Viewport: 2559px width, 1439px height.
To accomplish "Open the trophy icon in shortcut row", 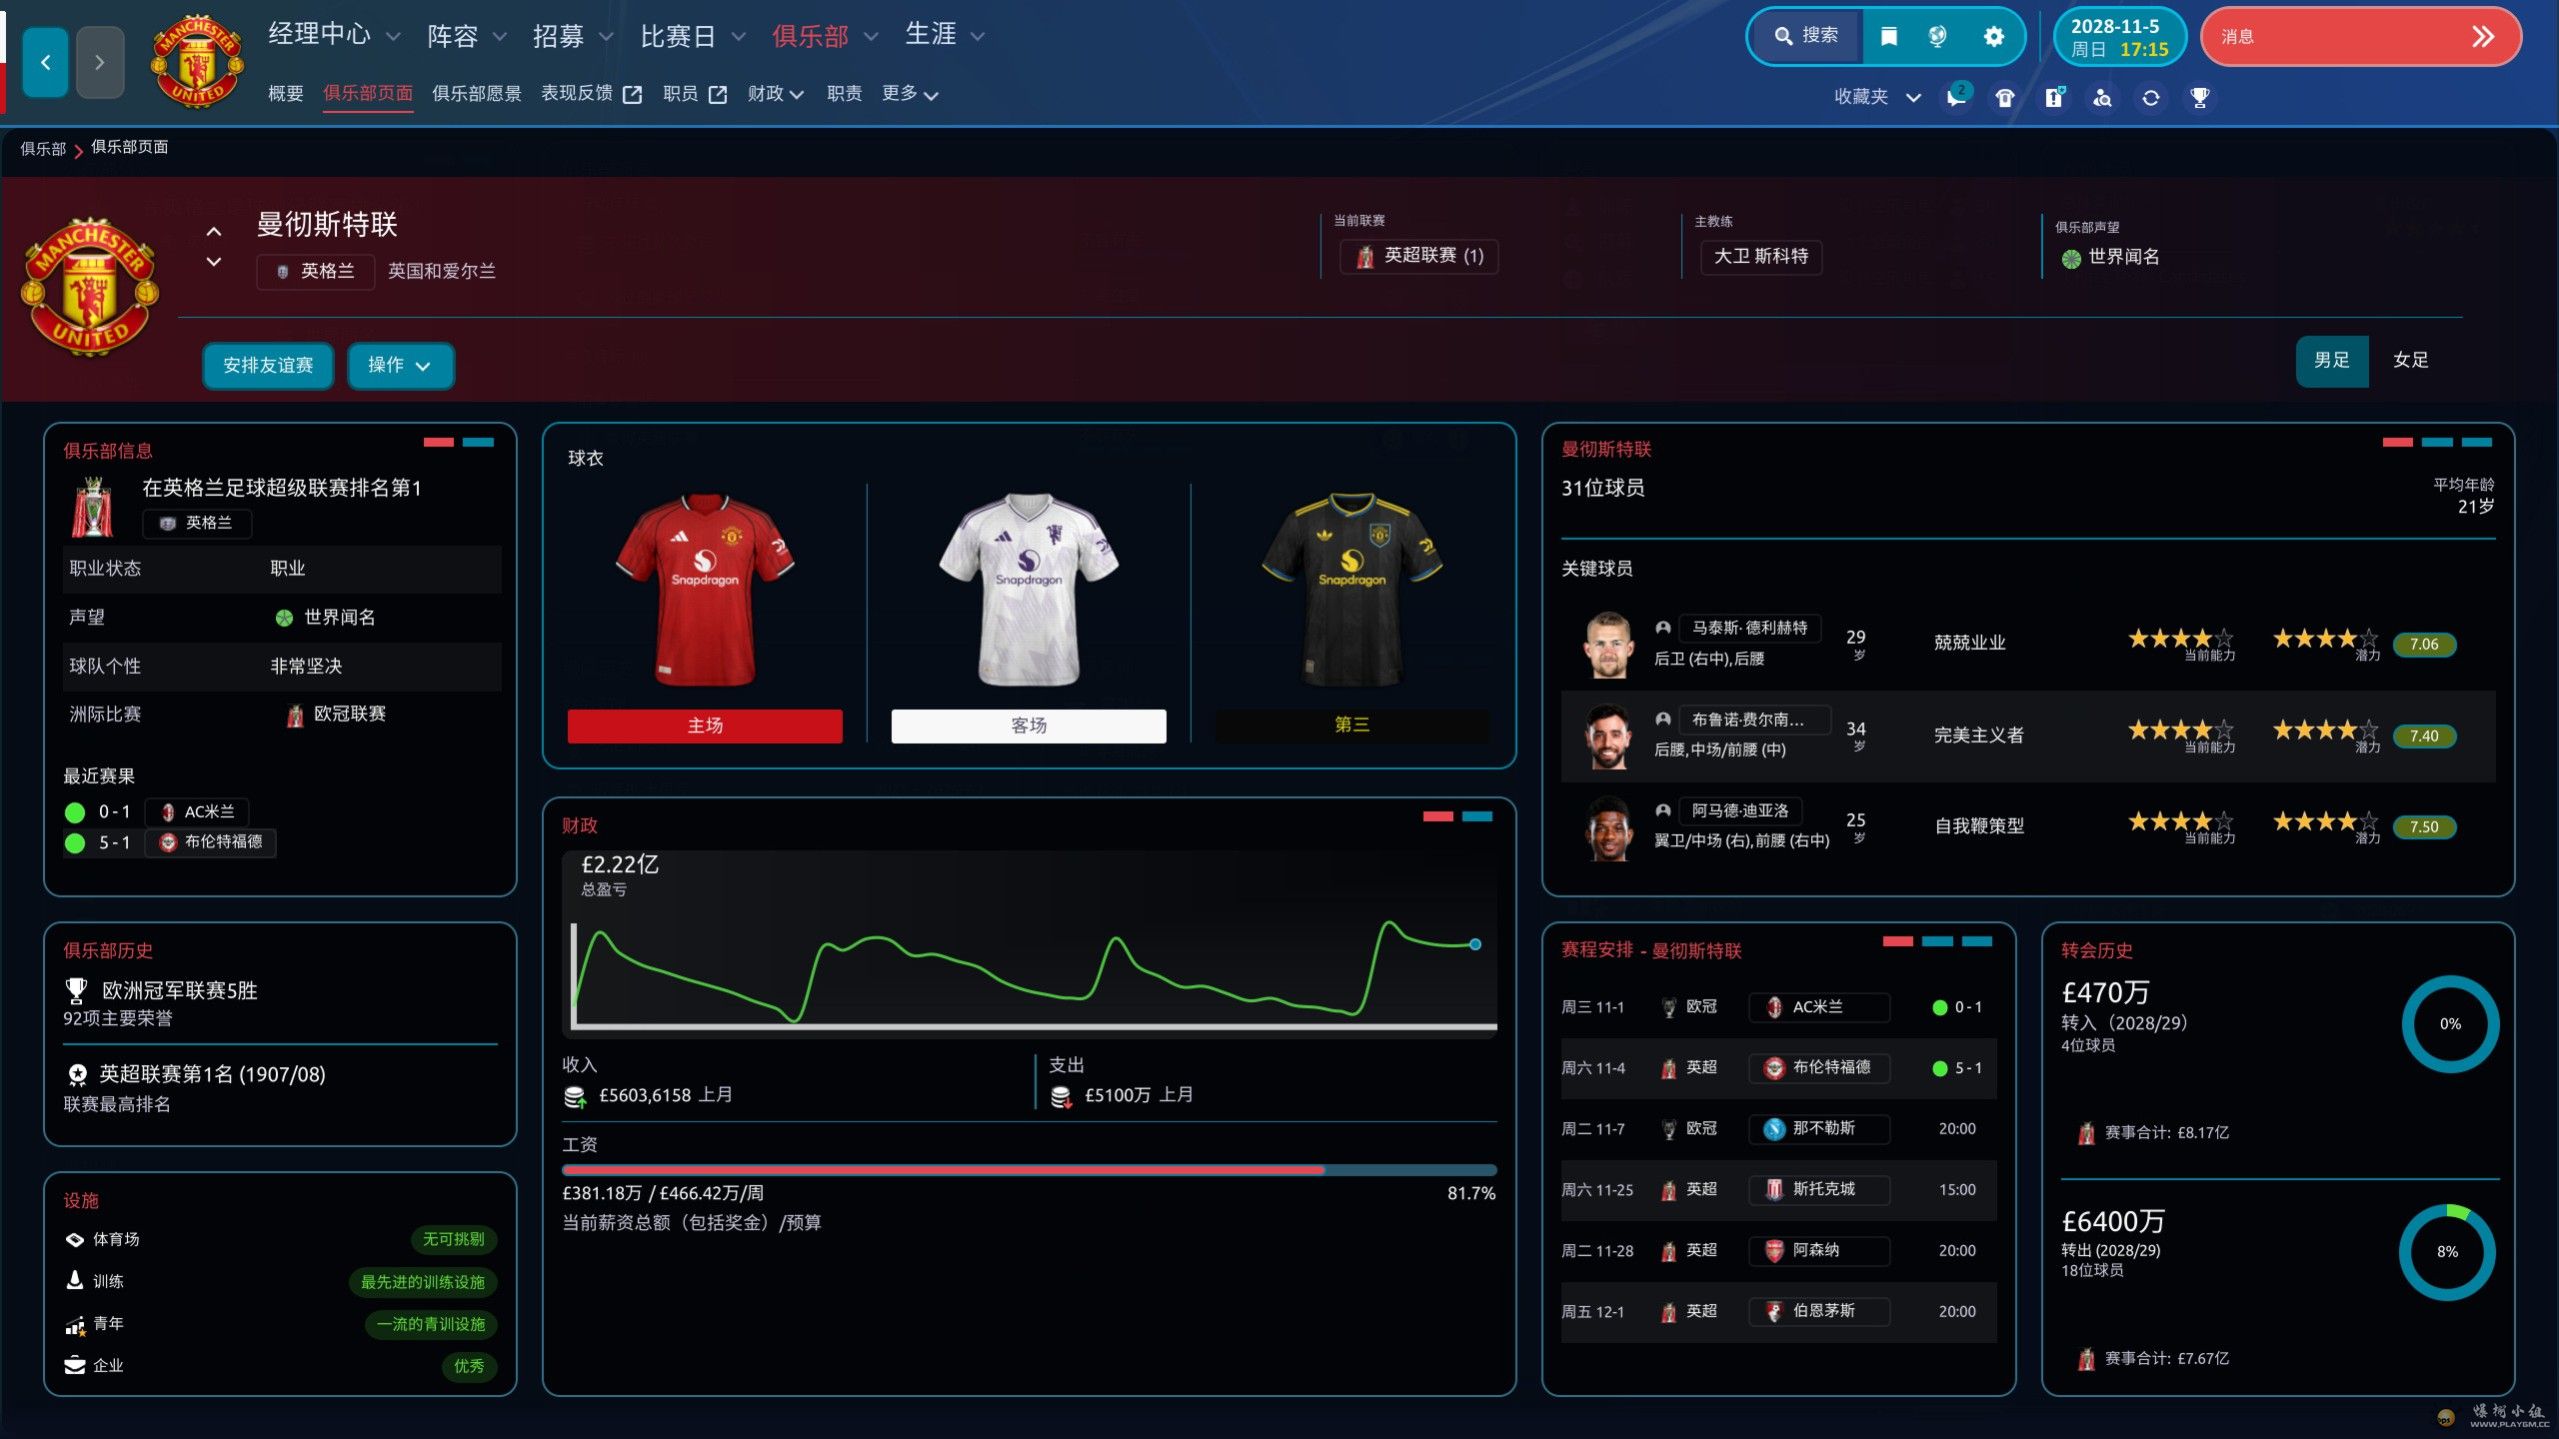I will (x=2200, y=97).
